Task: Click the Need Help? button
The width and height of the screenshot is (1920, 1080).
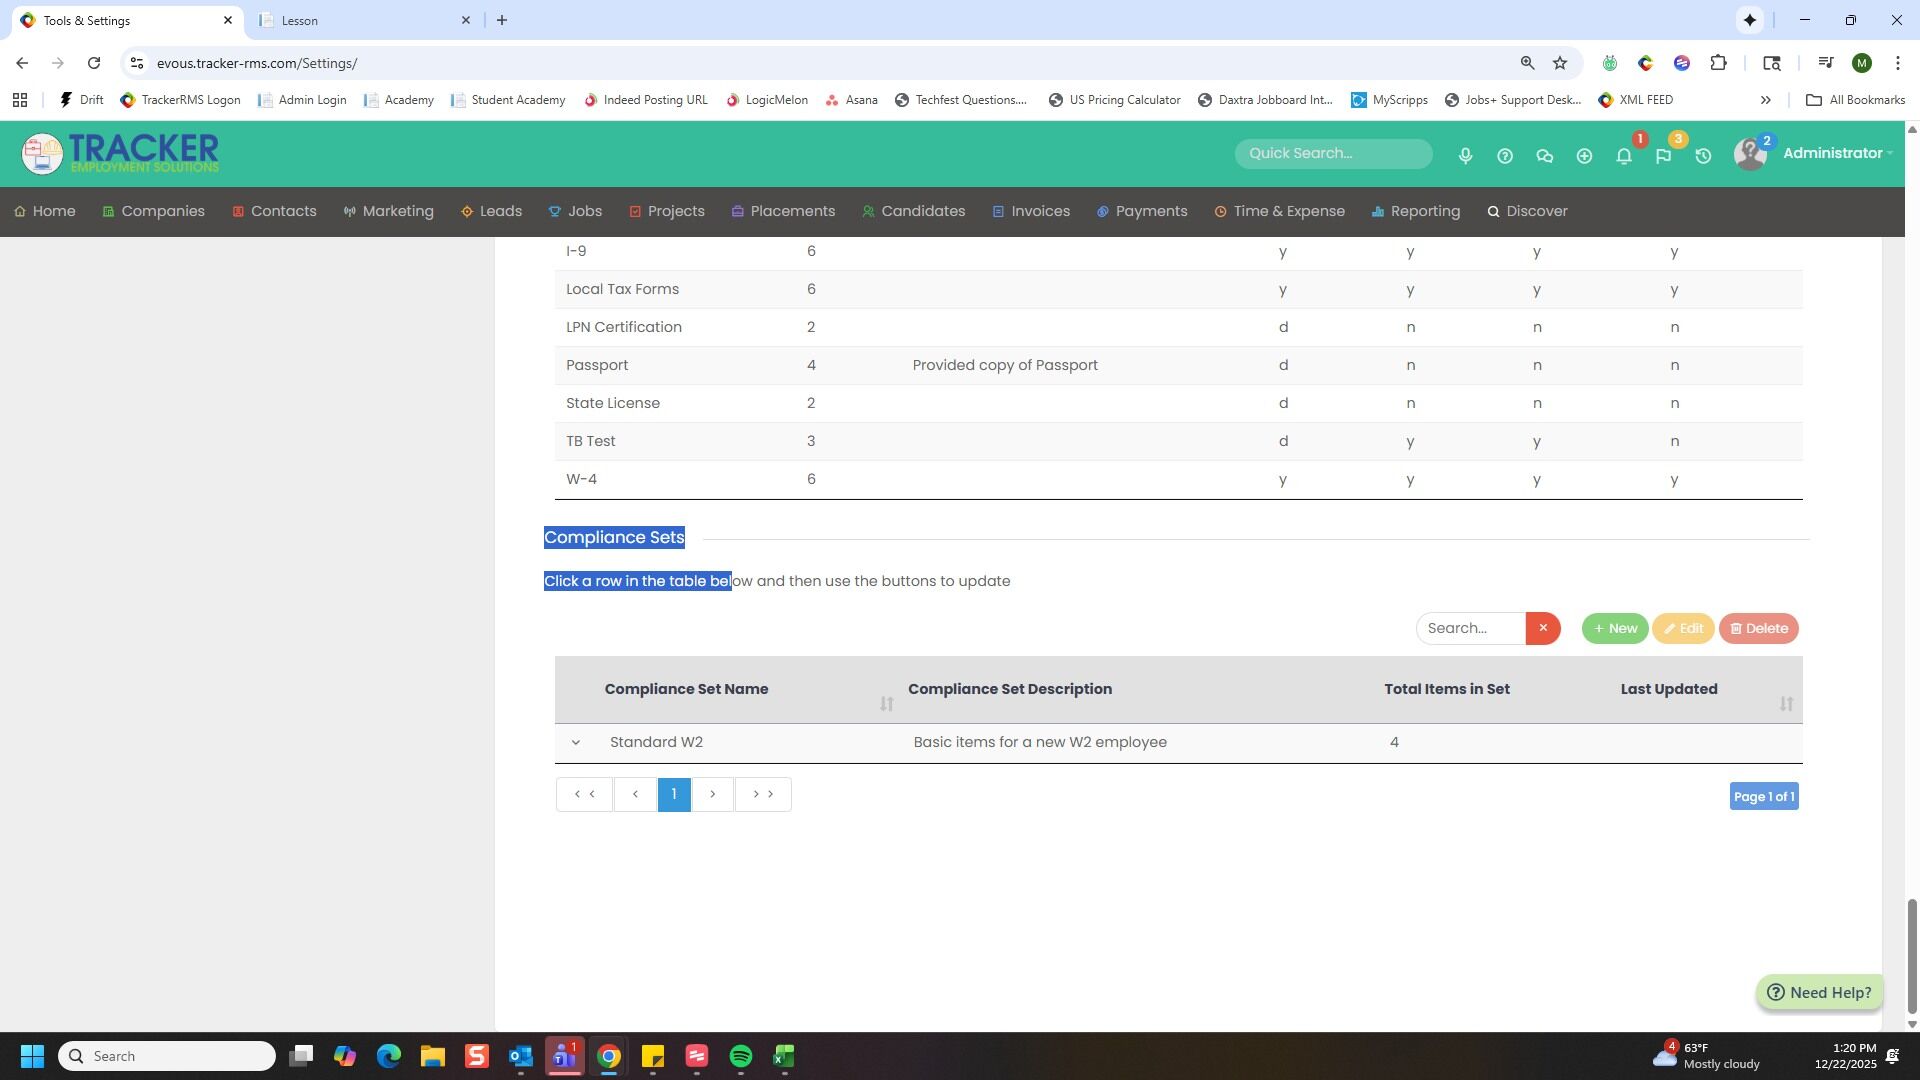Action: point(1819,992)
